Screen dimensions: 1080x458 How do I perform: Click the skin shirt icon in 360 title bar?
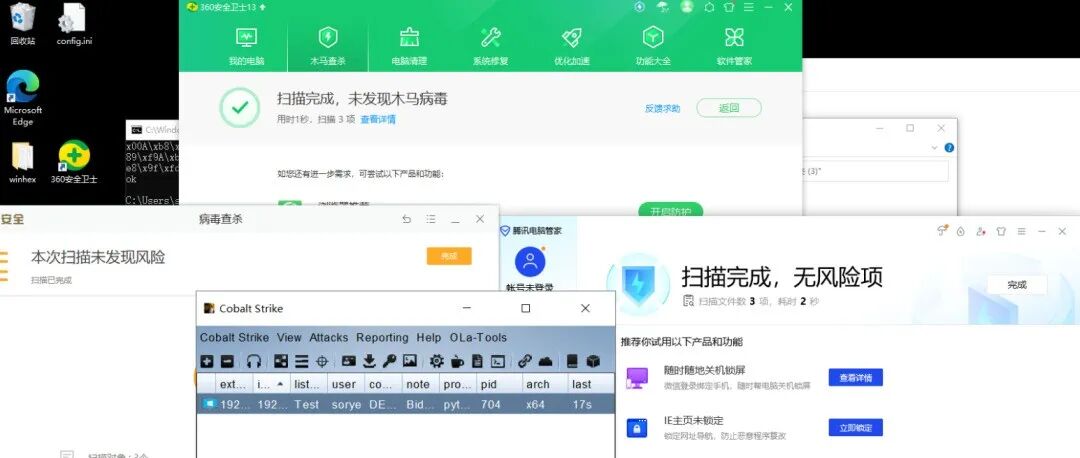point(729,7)
